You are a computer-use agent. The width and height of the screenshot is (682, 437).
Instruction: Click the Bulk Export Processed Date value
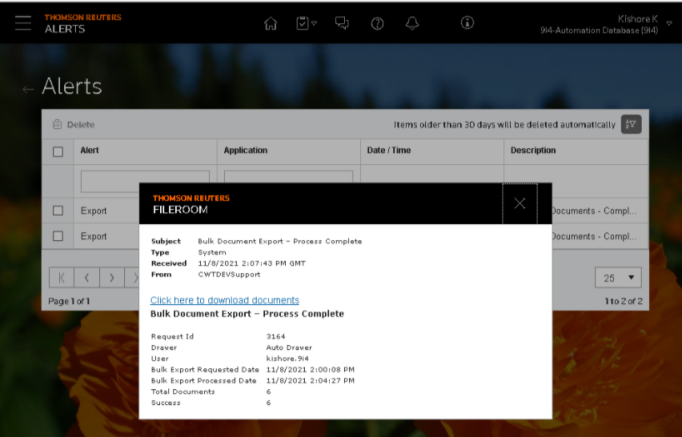click(x=310, y=381)
